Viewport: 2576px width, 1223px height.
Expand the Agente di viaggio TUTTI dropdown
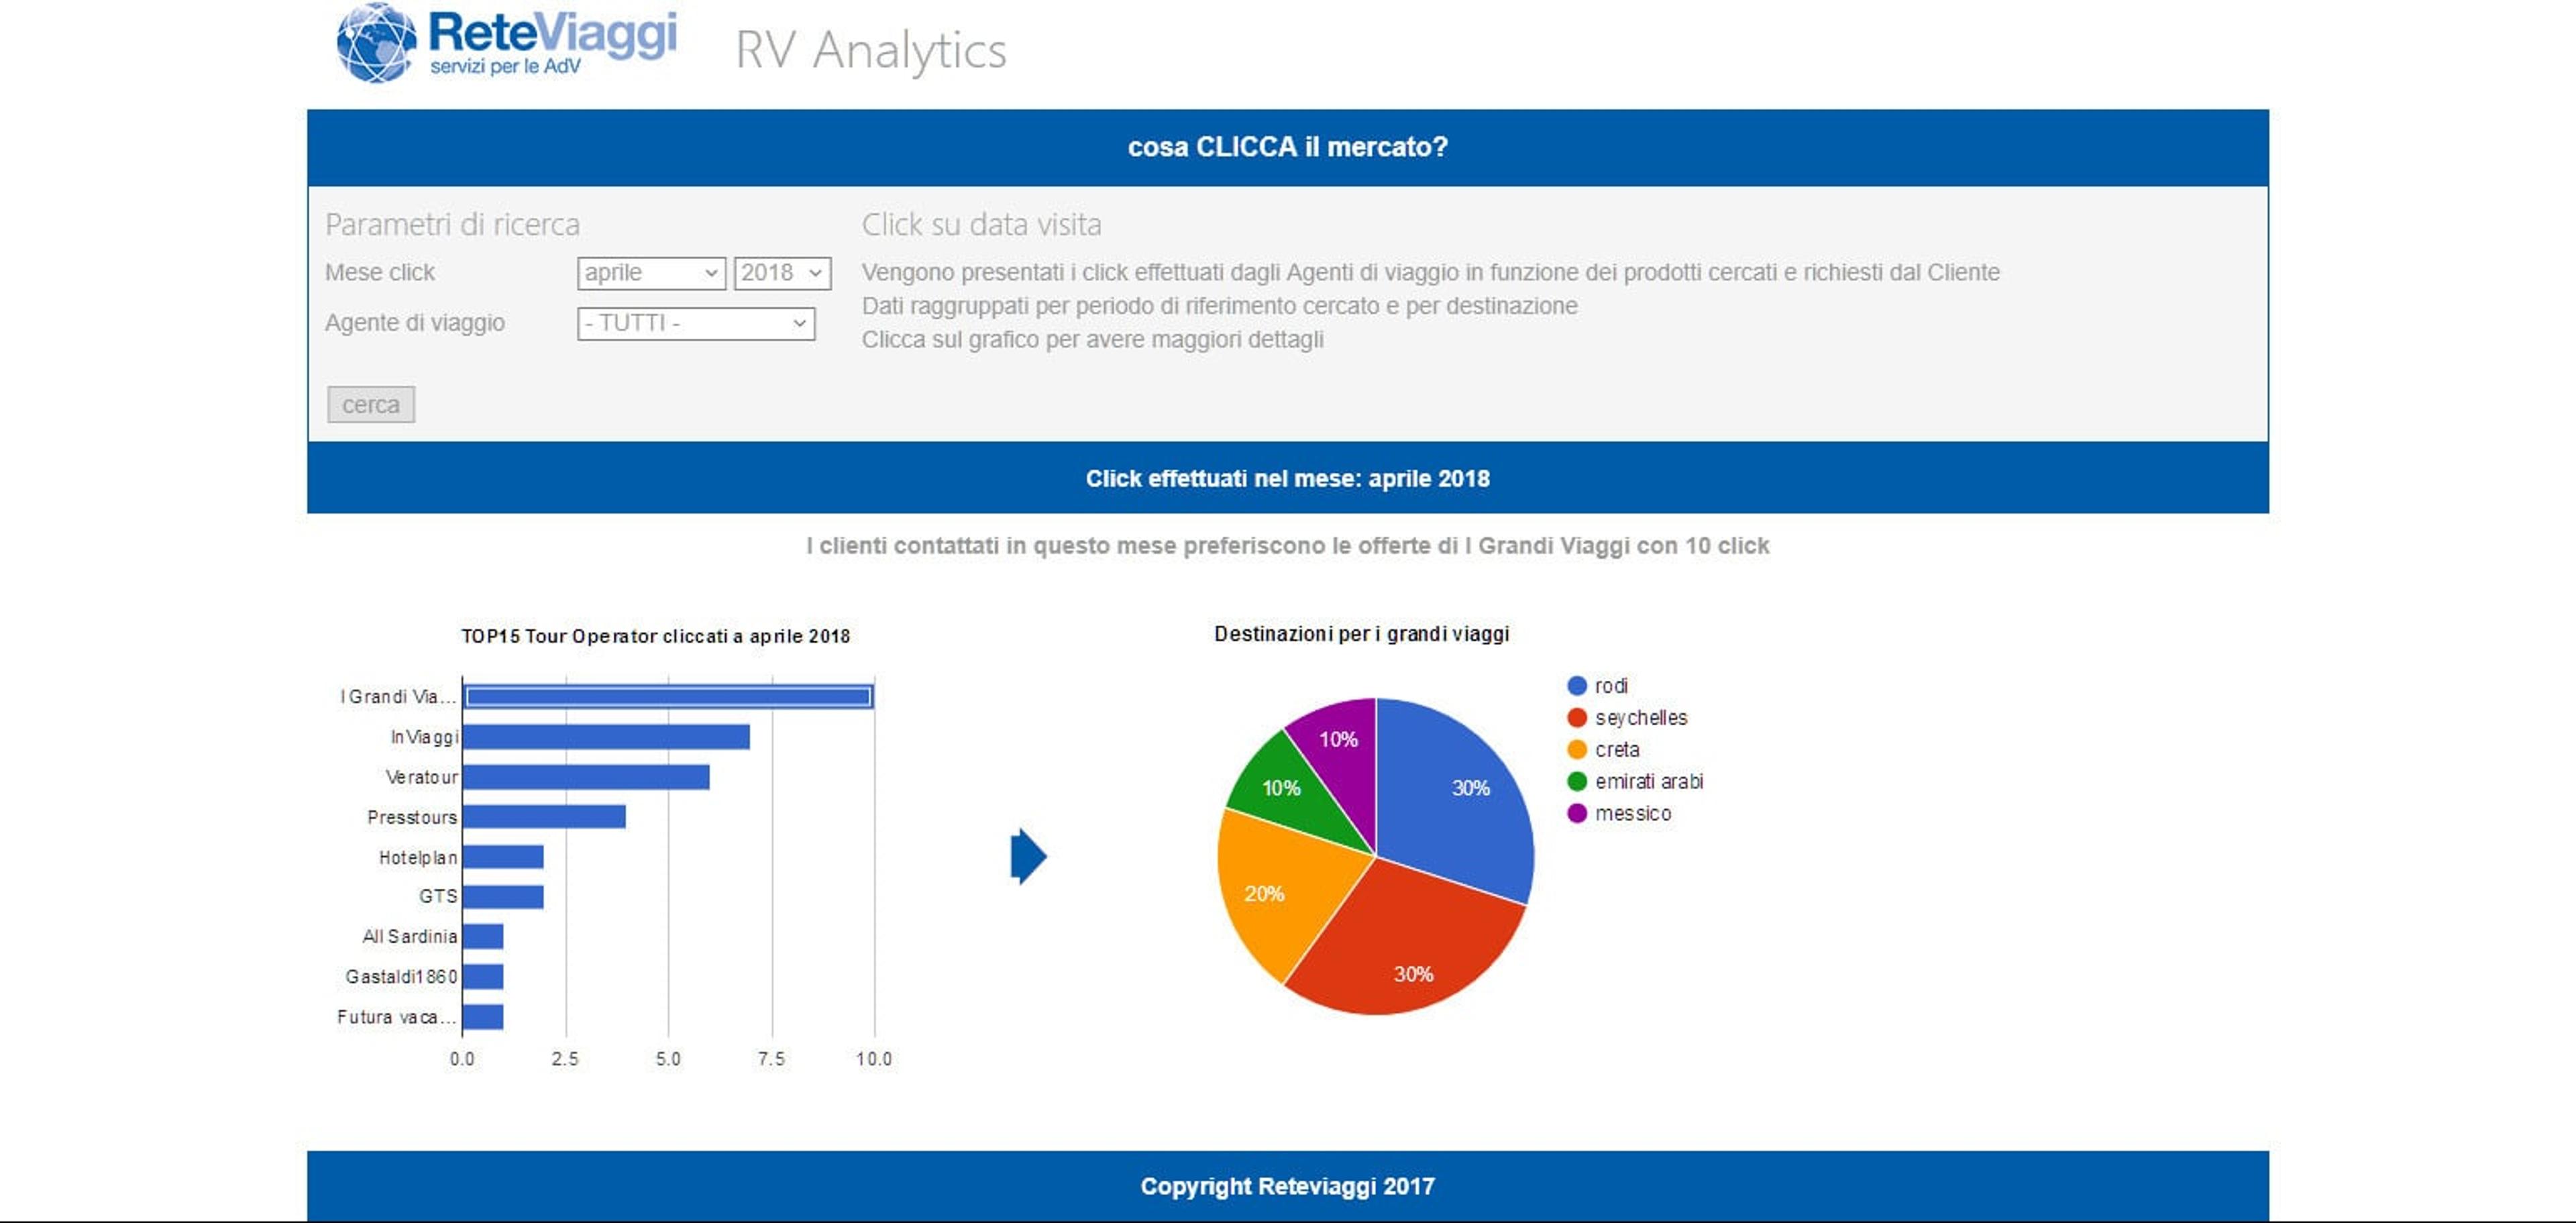(696, 323)
